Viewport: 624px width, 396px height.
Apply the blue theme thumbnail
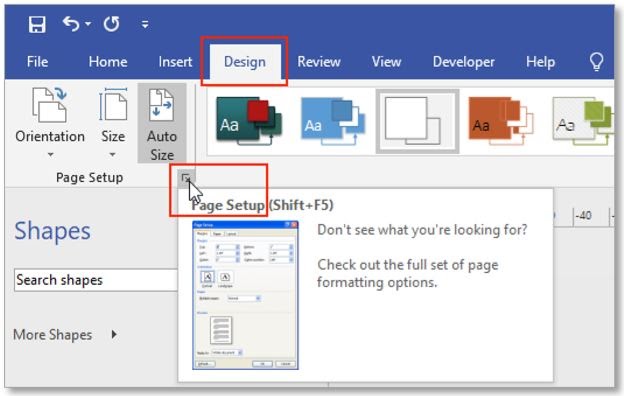coord(333,121)
